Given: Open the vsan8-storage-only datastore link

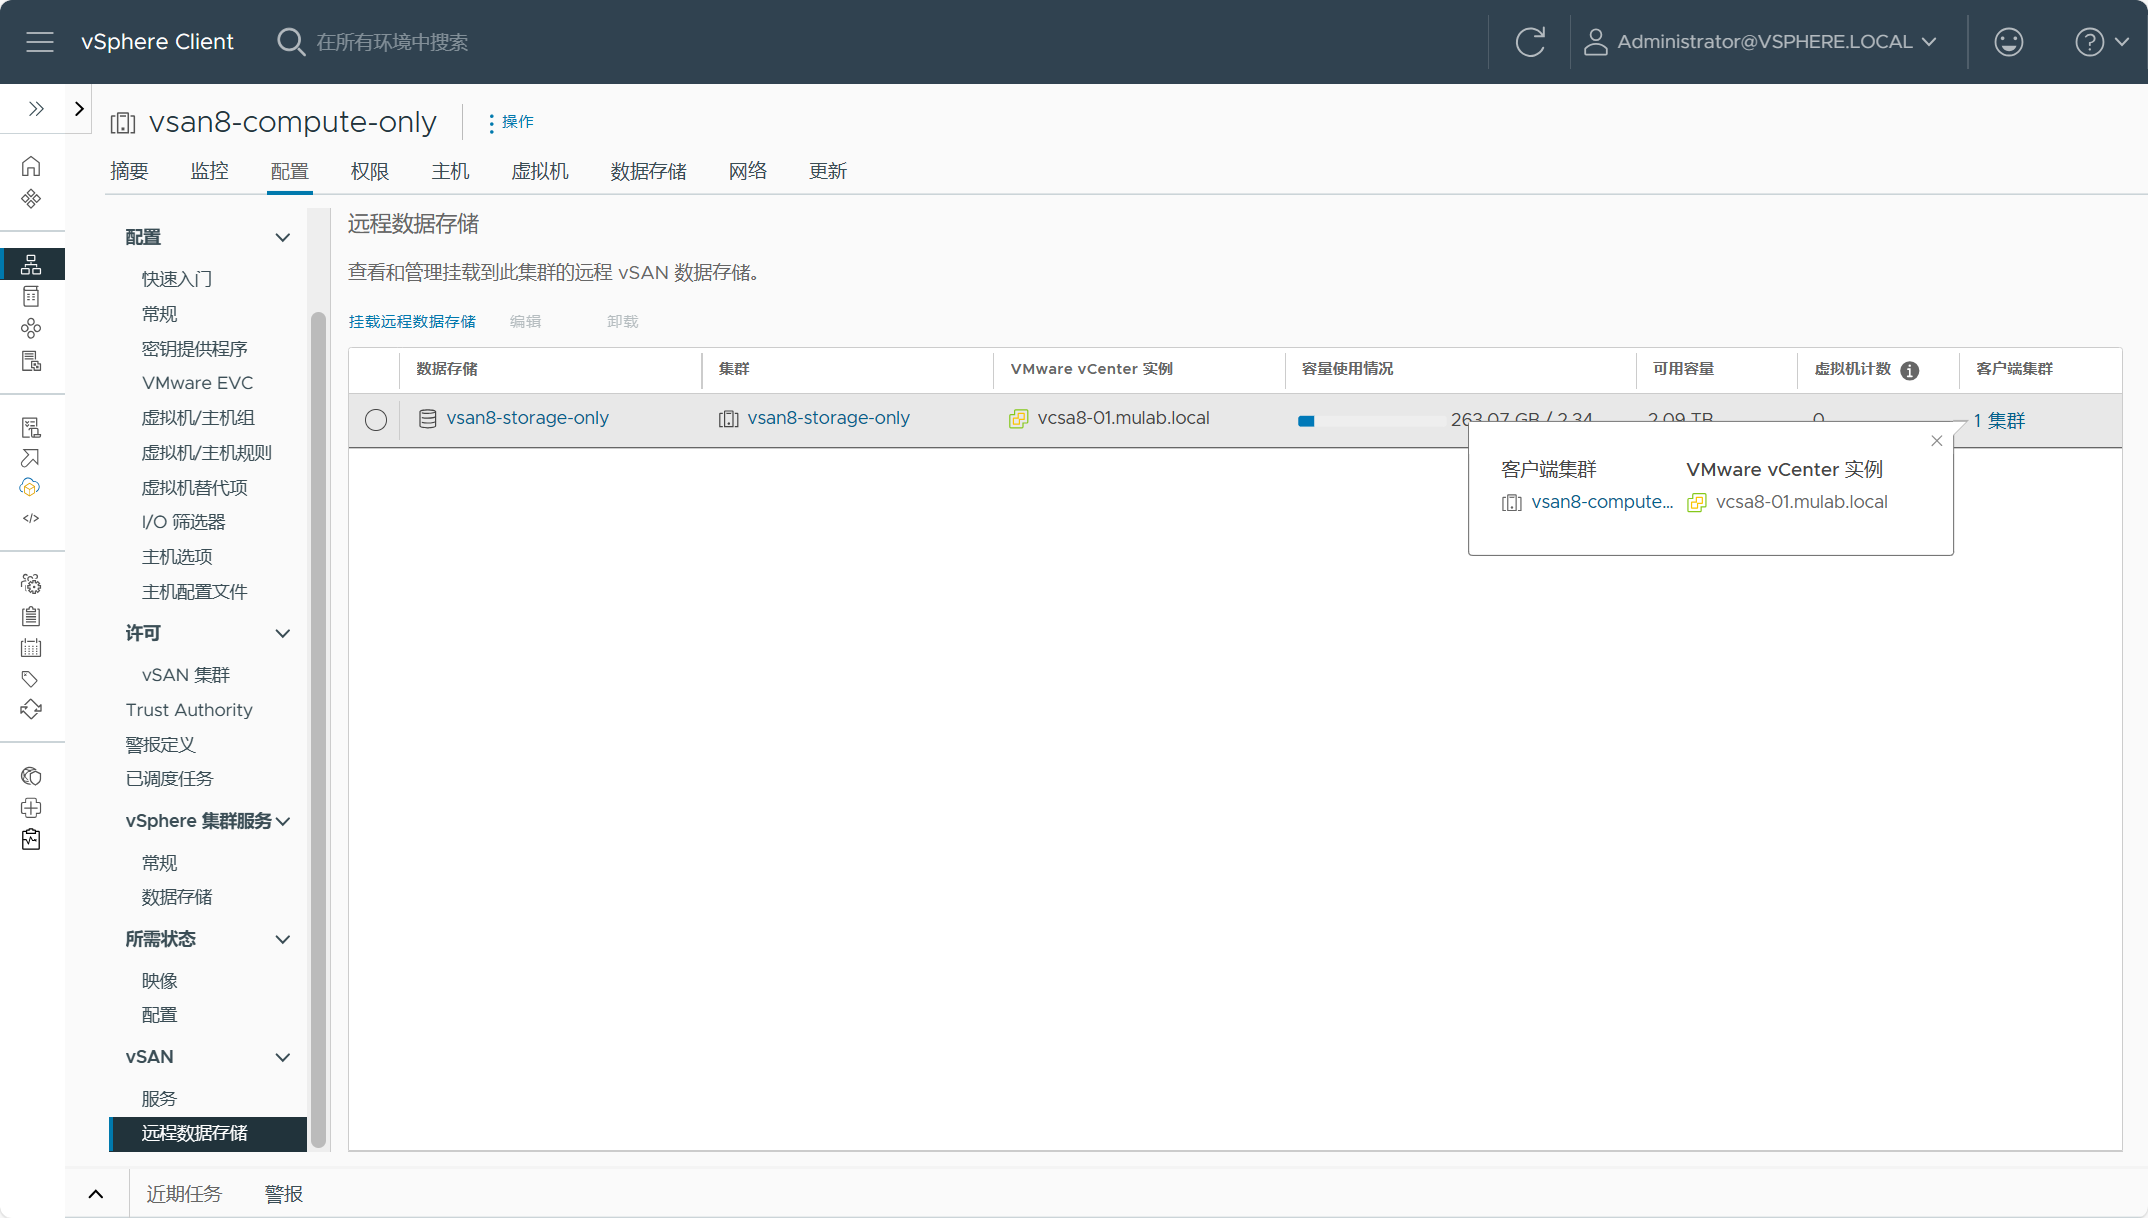Looking at the screenshot, I should 527,418.
